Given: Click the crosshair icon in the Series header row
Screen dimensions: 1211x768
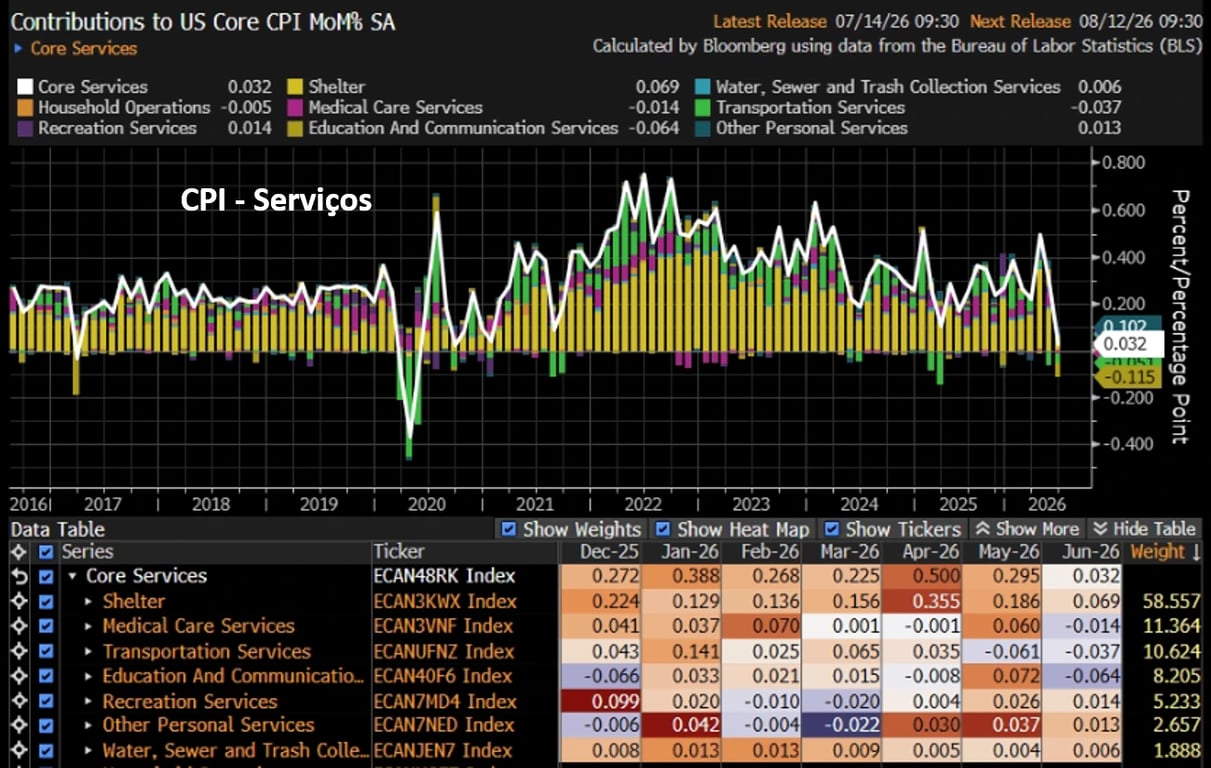Looking at the screenshot, I should coord(17,552).
